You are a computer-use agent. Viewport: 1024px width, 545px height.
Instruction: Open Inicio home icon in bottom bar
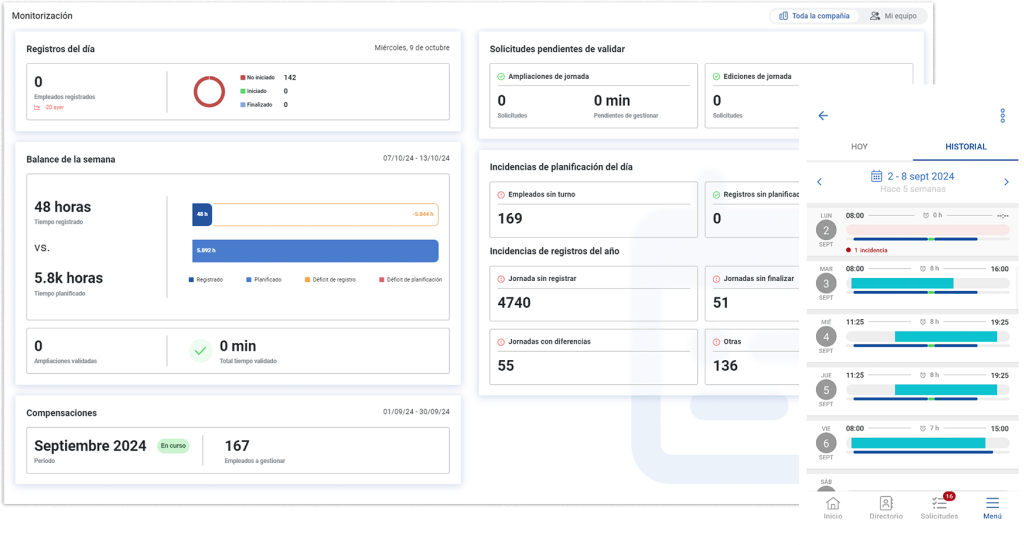(x=832, y=504)
